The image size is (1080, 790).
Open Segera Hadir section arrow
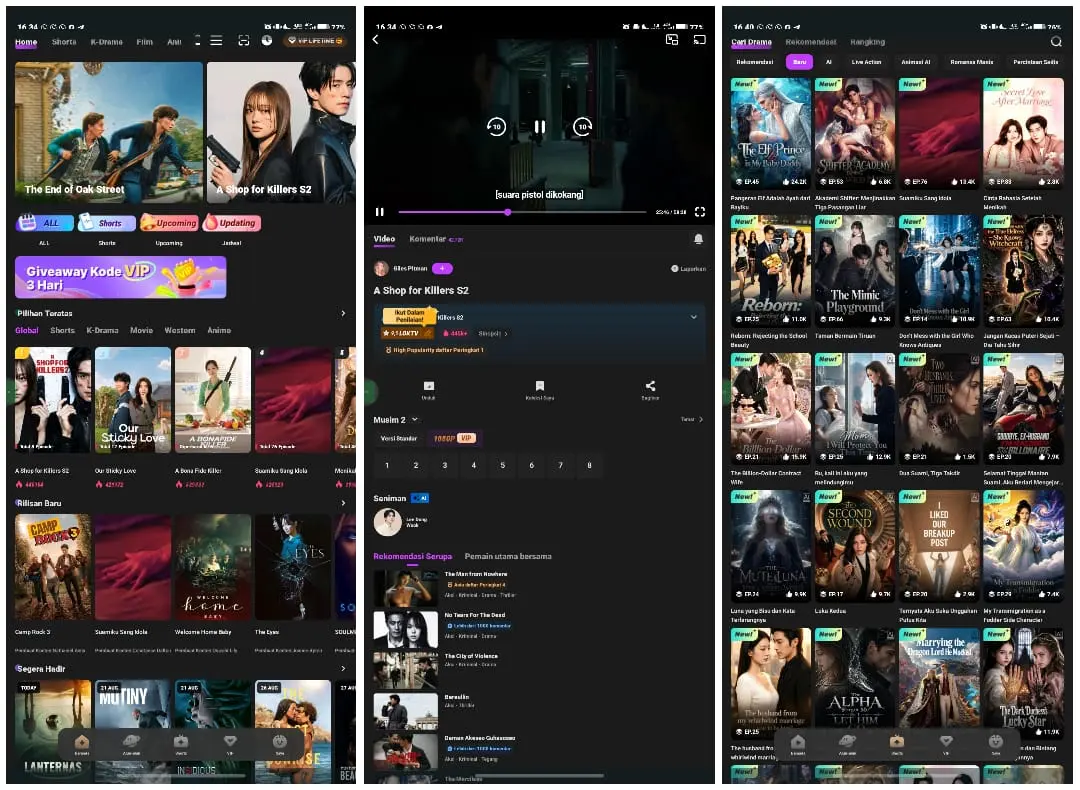343,668
